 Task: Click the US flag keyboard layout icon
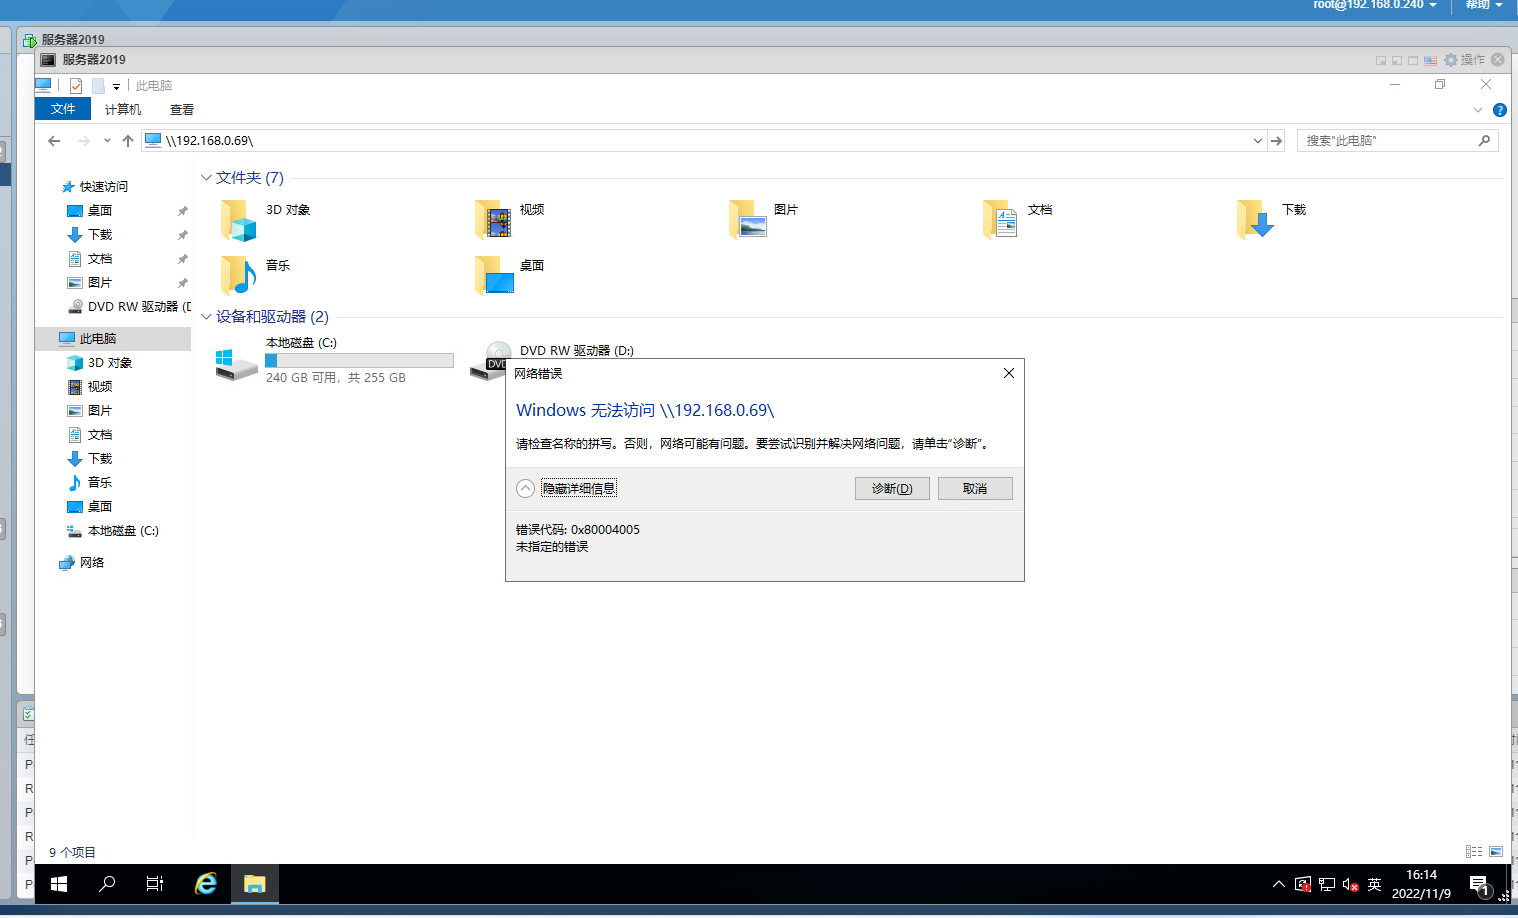pos(1430,60)
